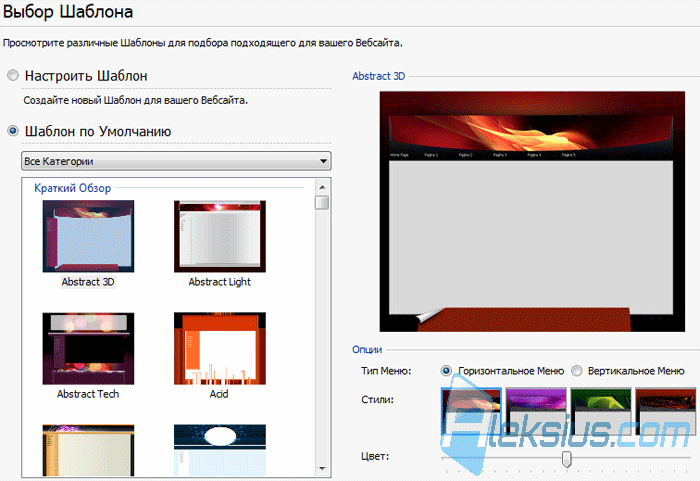Enable Вертикальное Меню option
The width and height of the screenshot is (700, 481).
click(577, 371)
